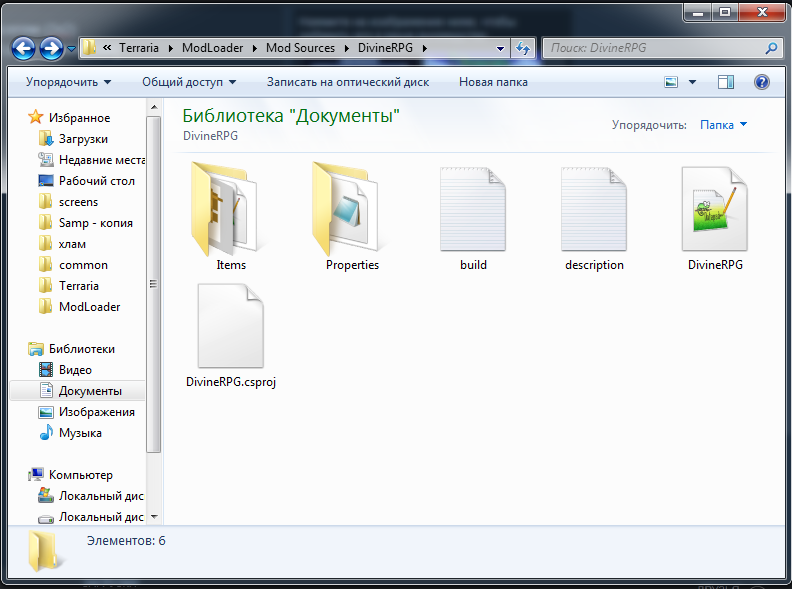The height and width of the screenshot is (589, 792).
Task: Click Новая папка toolbar button
Action: point(493,82)
